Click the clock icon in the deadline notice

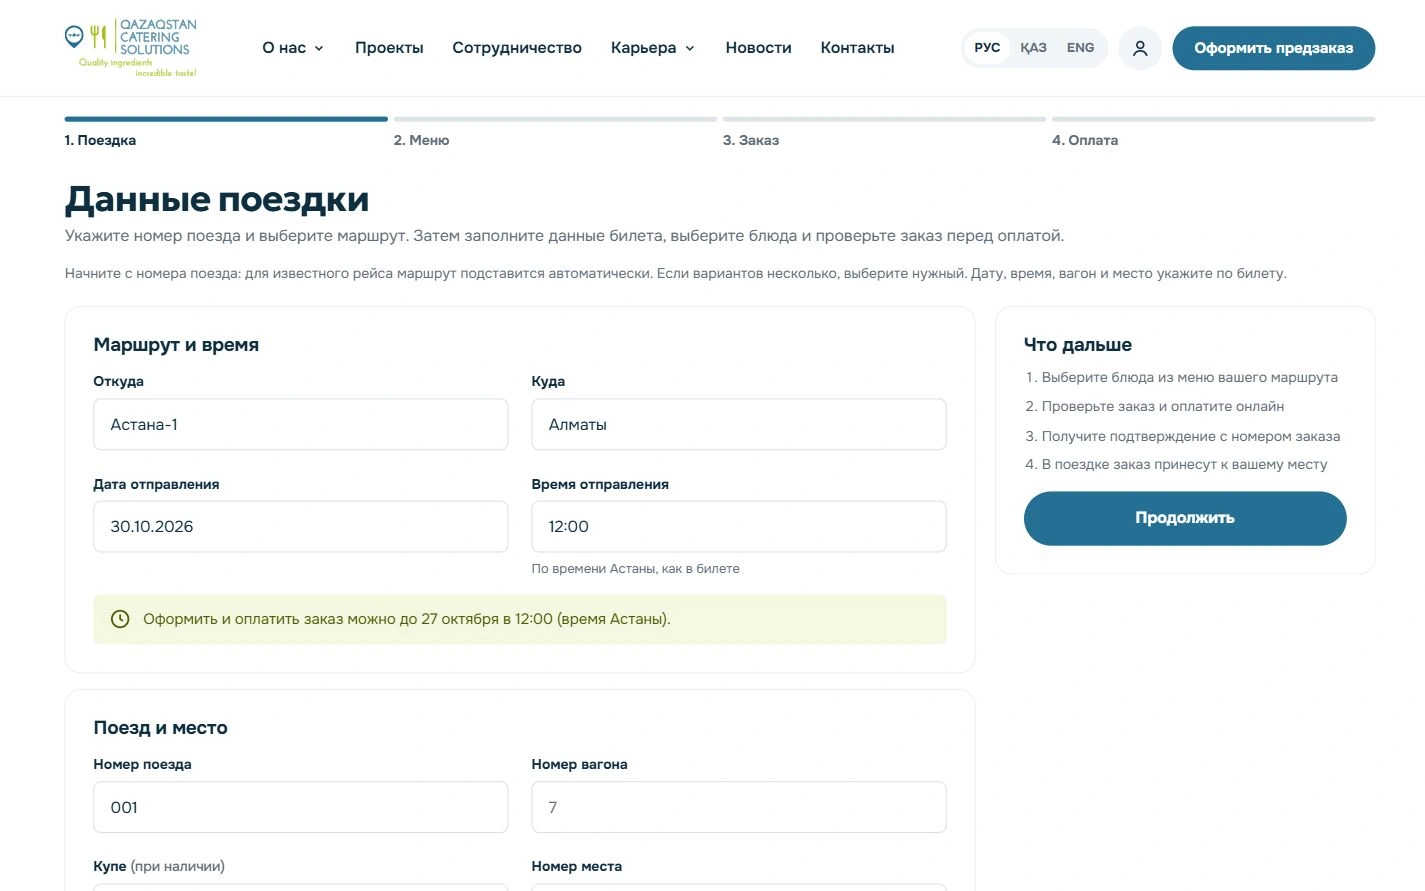[120, 619]
